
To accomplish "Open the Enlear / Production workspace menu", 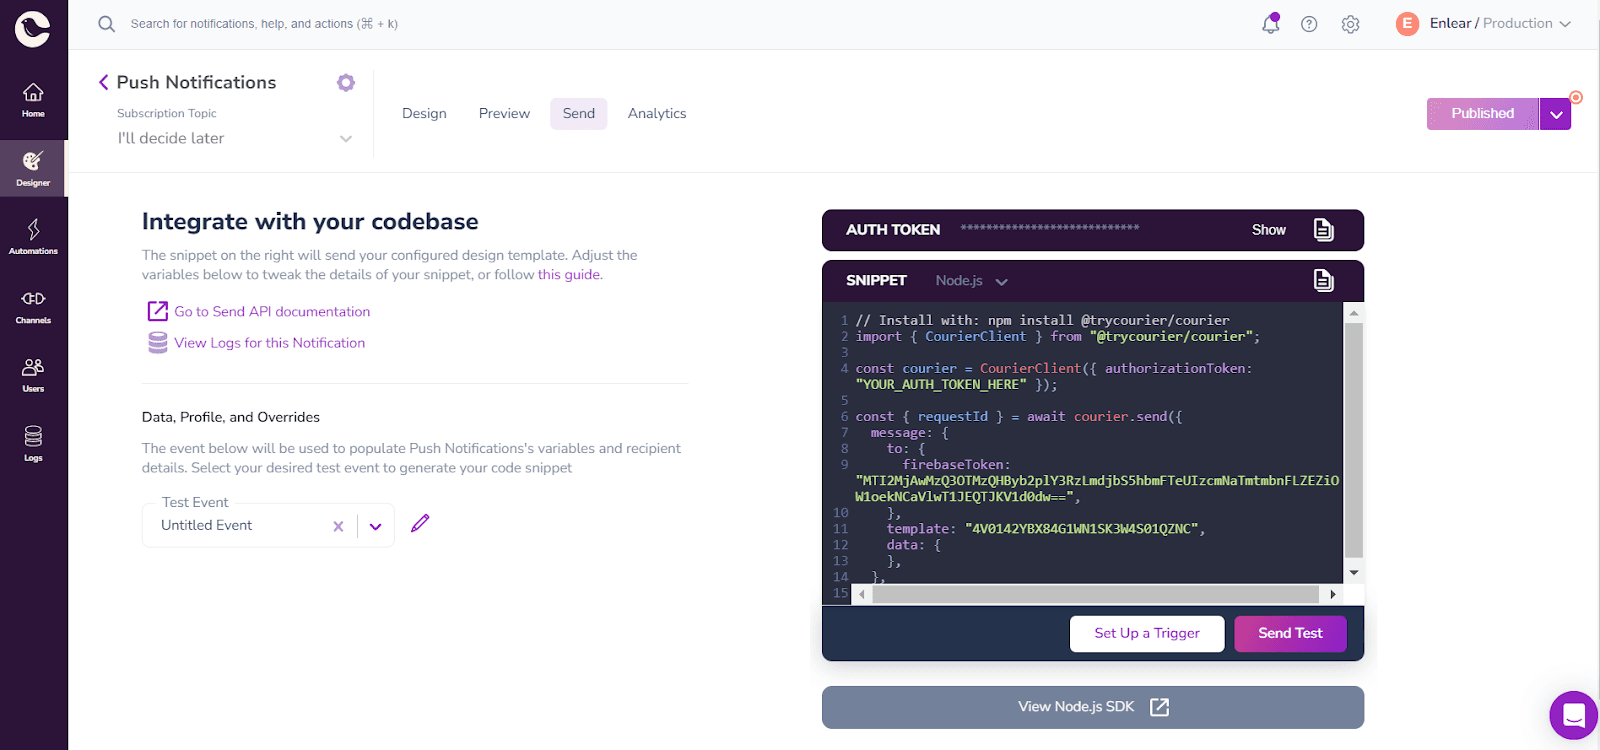I will point(1500,24).
